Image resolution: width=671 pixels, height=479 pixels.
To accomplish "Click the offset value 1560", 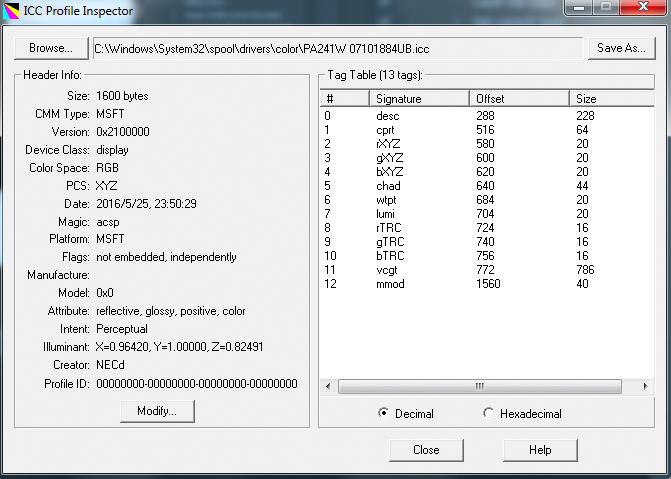I will pyautogui.click(x=488, y=284).
